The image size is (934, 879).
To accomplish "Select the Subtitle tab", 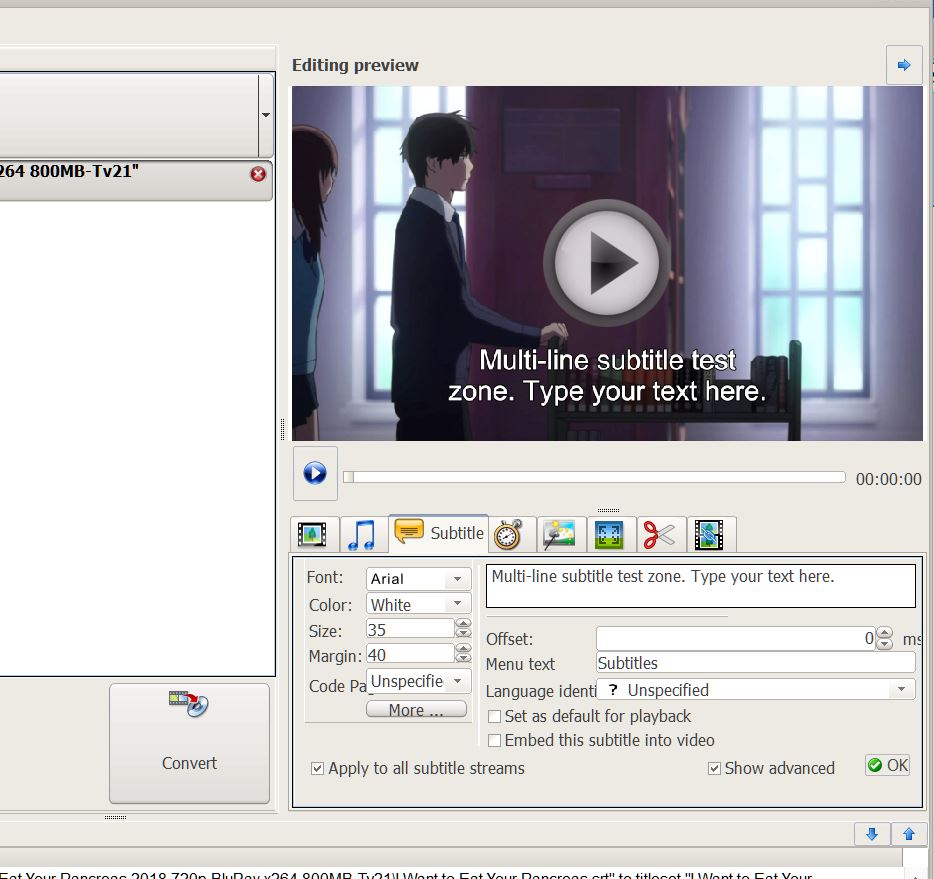I will [x=438, y=532].
